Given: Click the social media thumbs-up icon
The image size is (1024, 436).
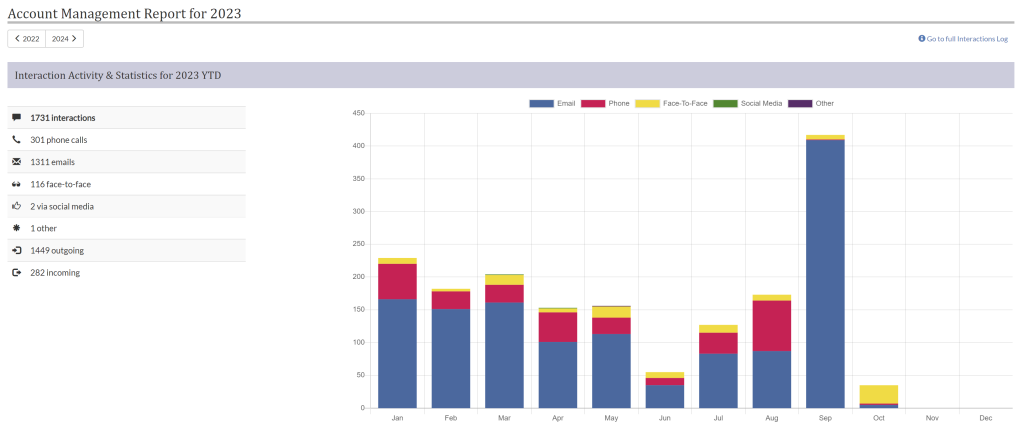Looking at the screenshot, I should 16,206.
